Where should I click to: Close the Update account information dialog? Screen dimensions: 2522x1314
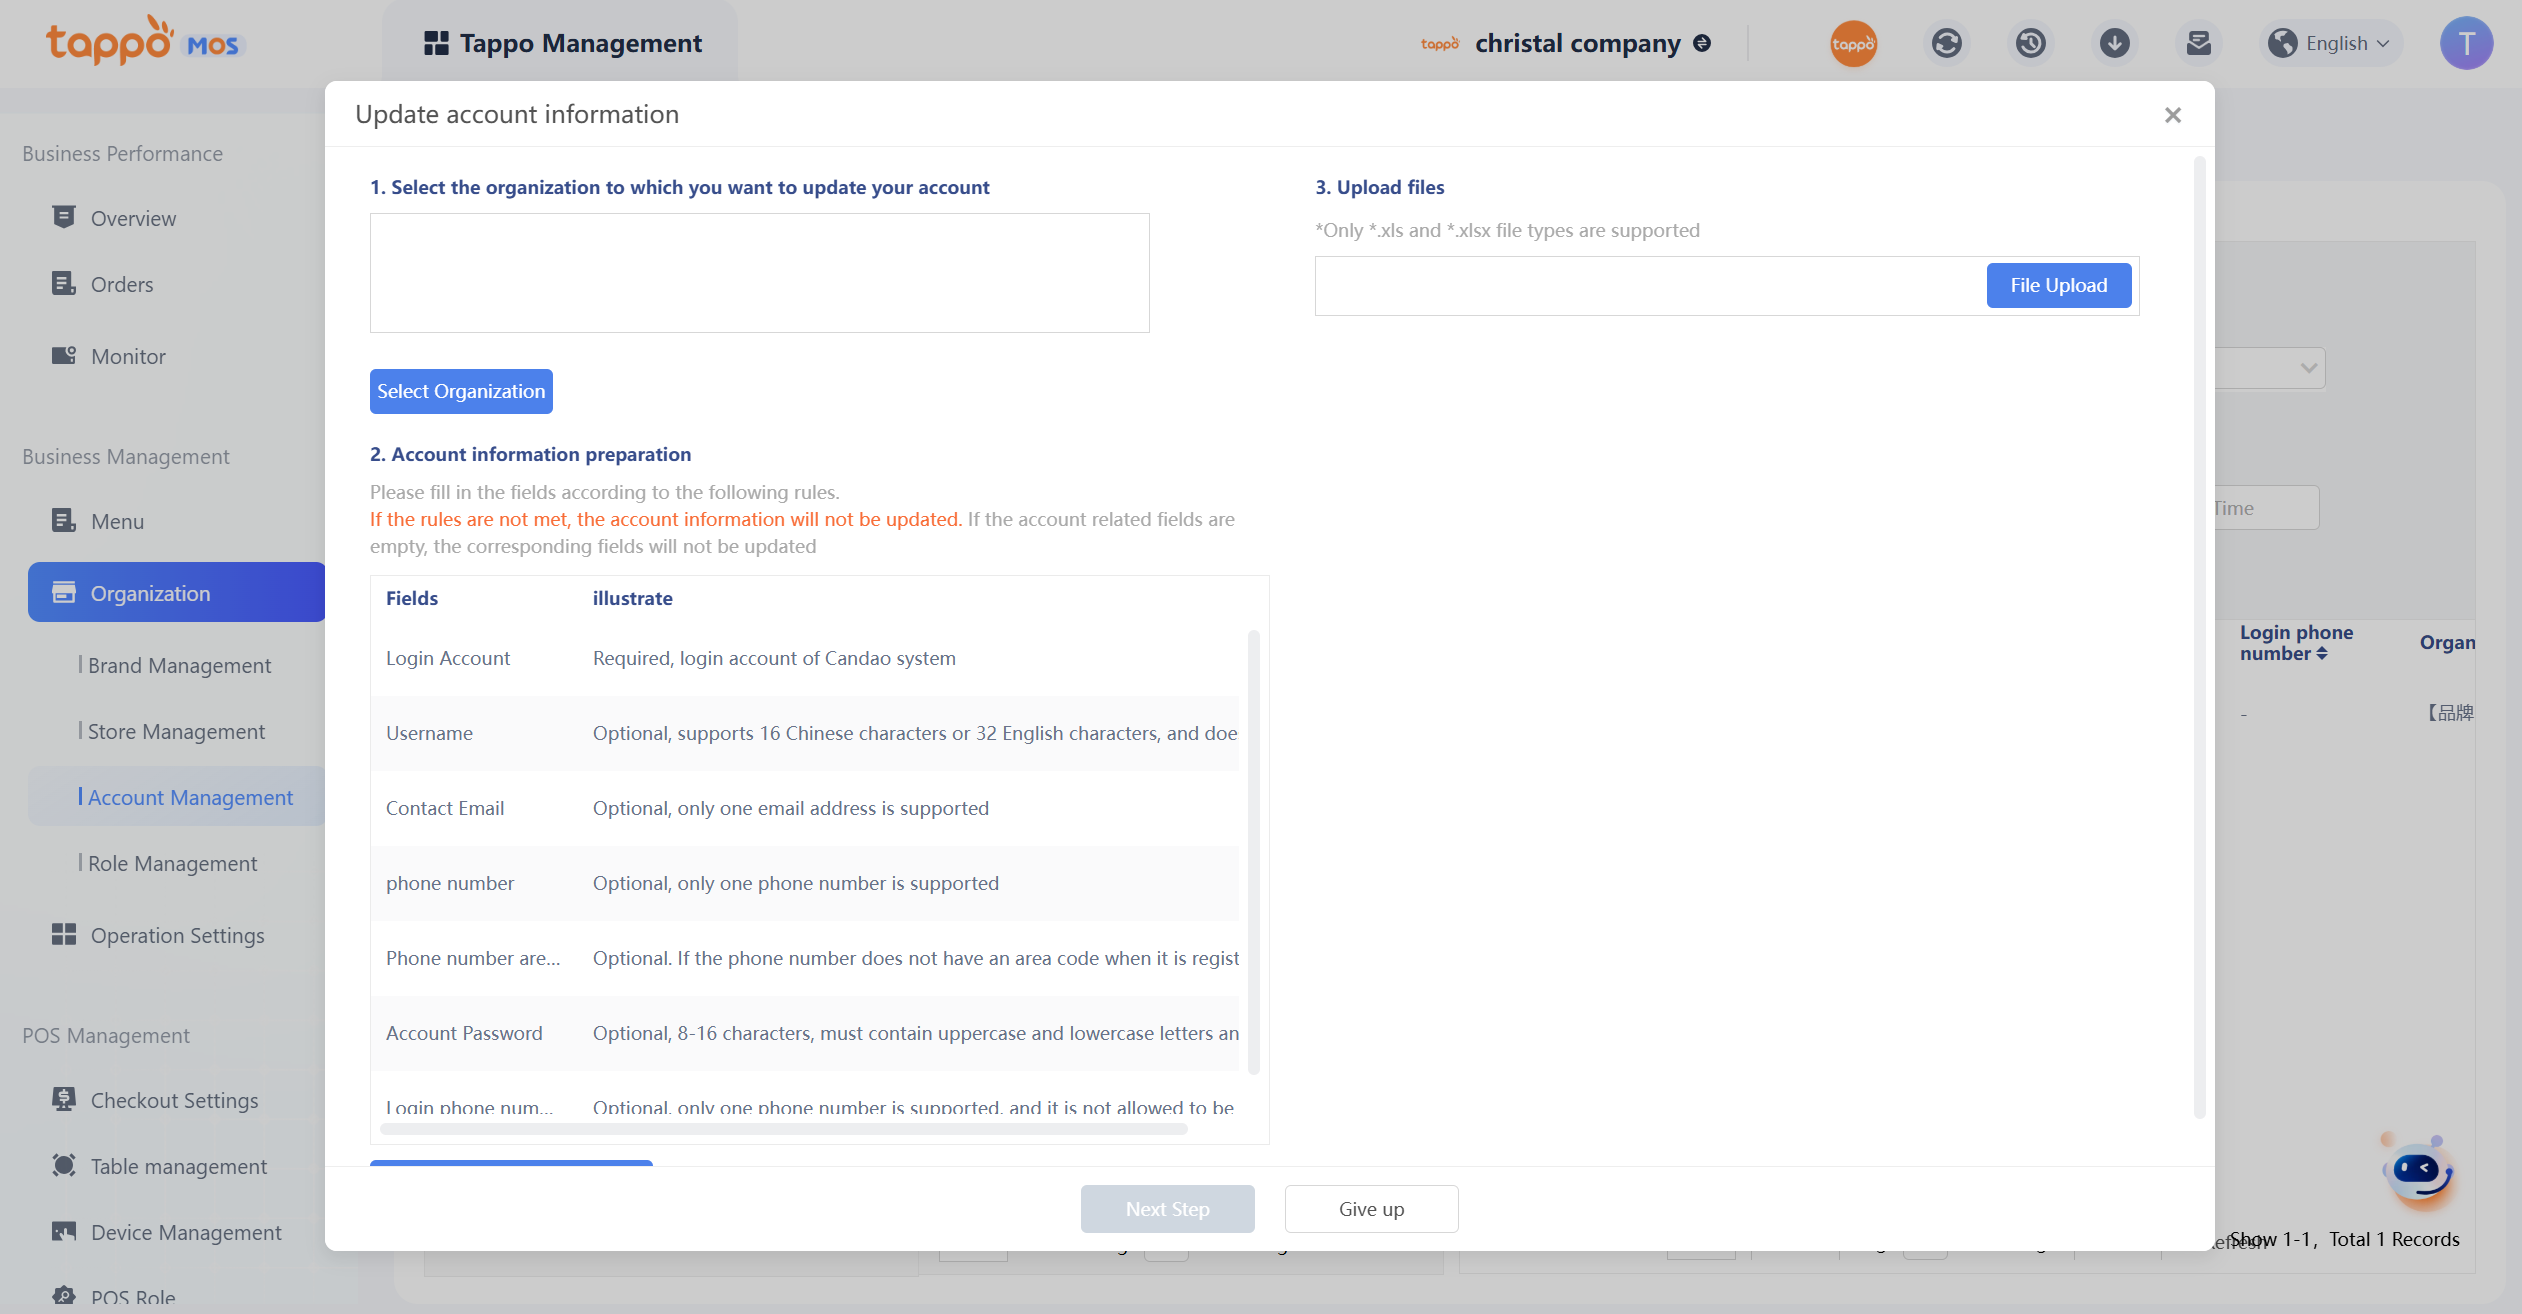(2172, 115)
